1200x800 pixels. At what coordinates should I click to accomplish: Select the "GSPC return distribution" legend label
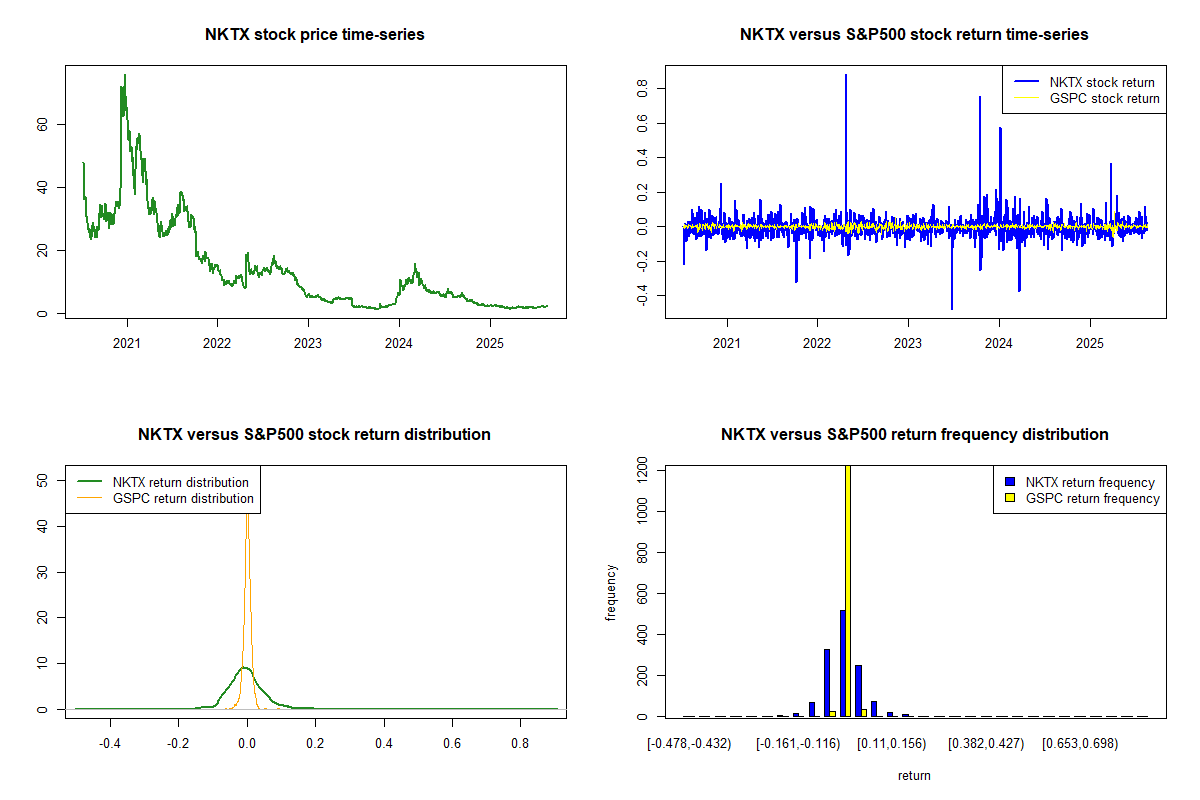coord(183,498)
